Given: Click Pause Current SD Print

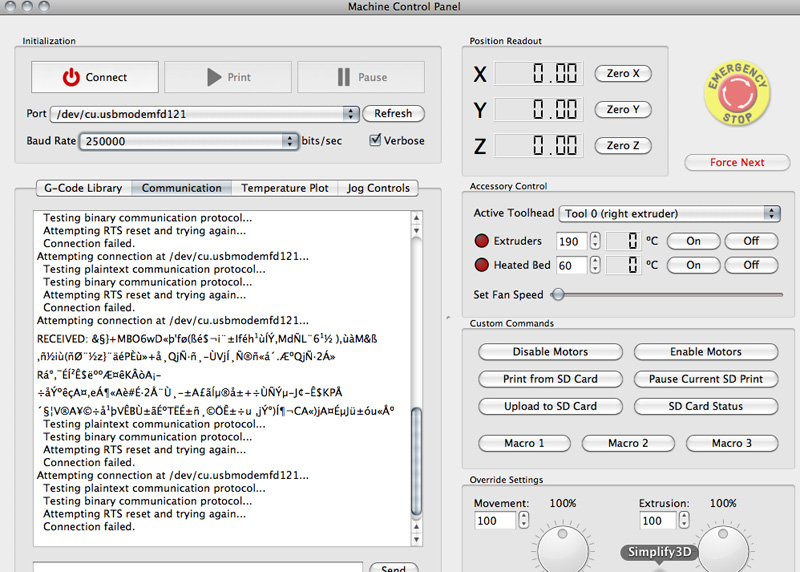Looking at the screenshot, I should coord(706,379).
